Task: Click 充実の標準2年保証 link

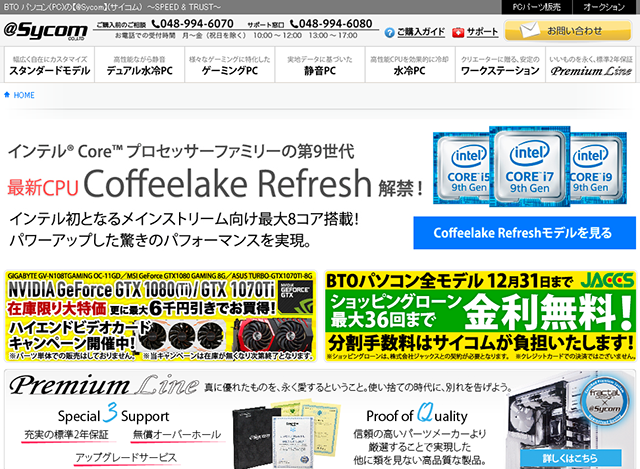Action: [67, 435]
